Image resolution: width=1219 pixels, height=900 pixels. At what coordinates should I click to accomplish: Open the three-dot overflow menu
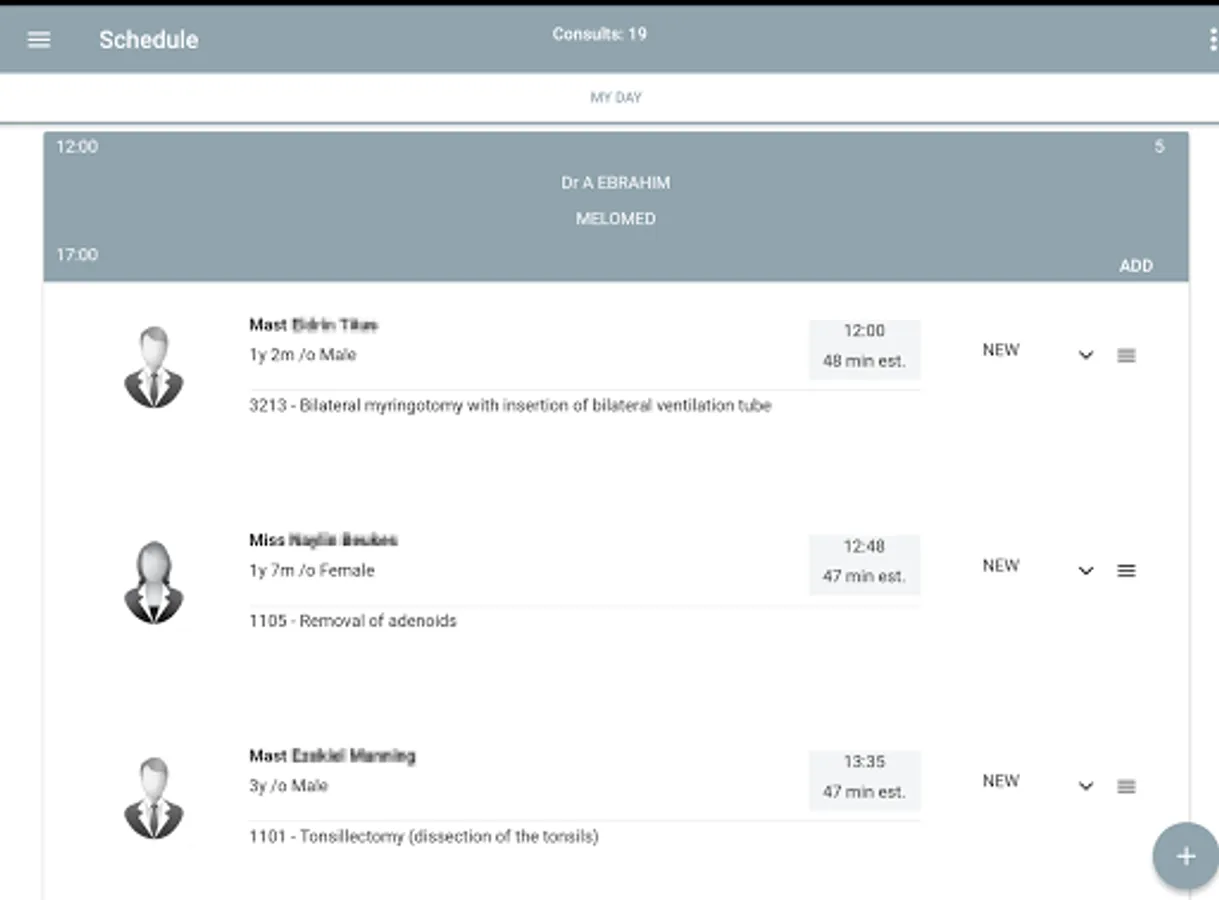point(1212,40)
